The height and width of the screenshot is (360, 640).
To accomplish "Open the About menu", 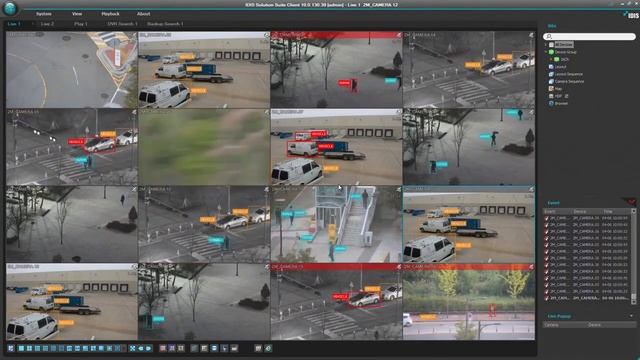I will 143,14.
